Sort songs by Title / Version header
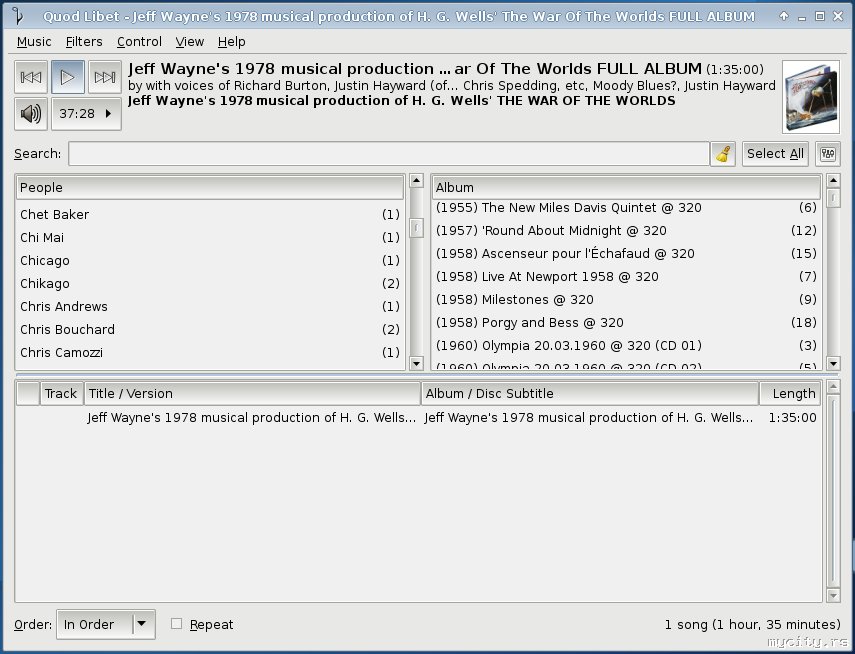 pos(252,394)
